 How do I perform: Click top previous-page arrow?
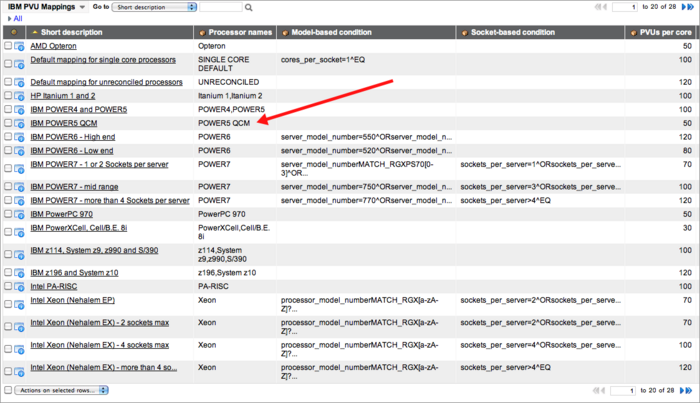tap(605, 7)
